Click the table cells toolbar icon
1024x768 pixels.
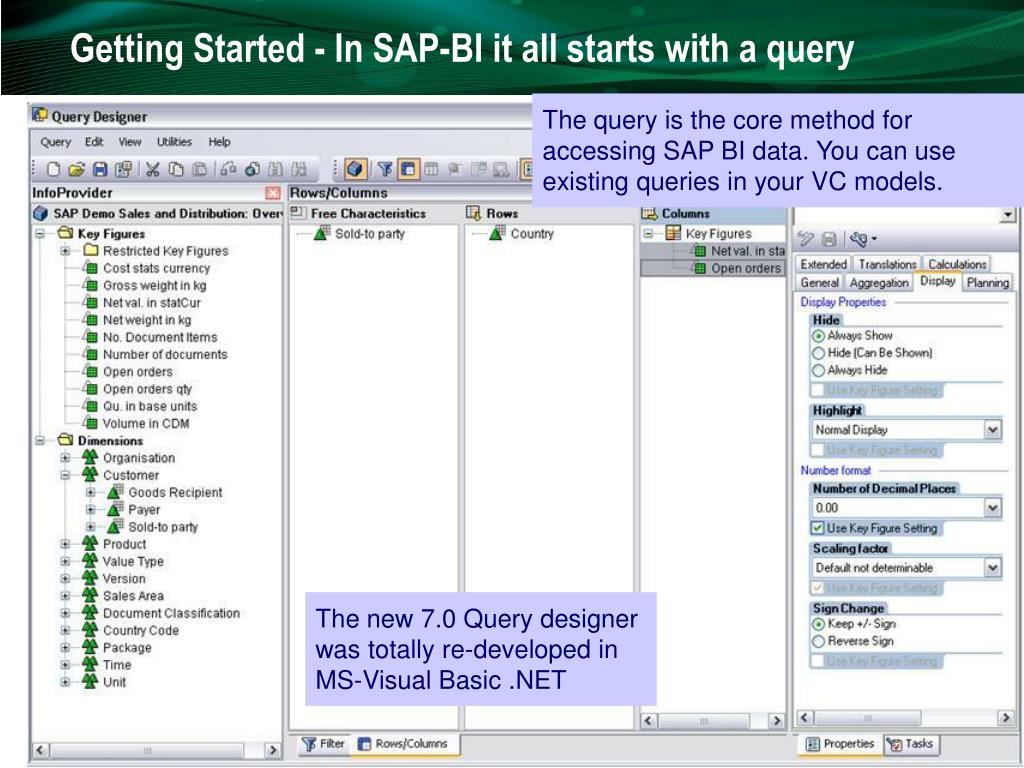(431, 170)
